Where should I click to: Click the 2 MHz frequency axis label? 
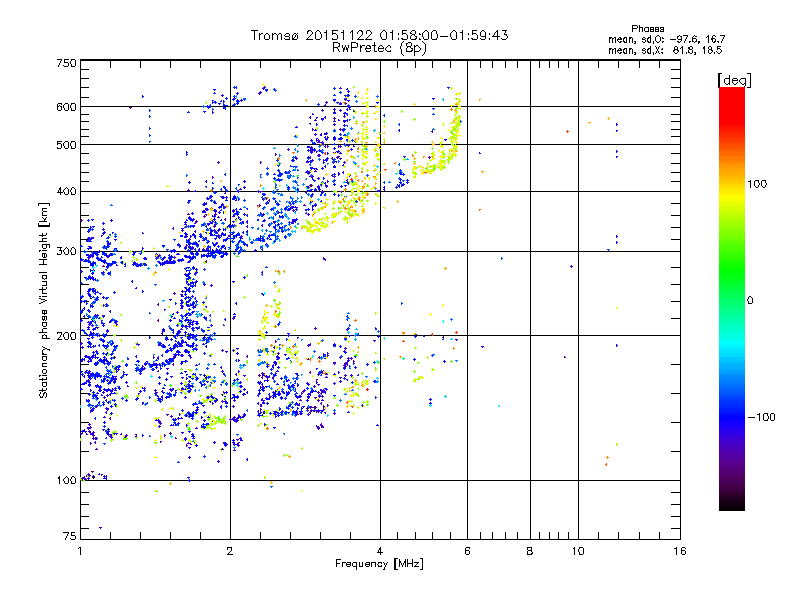click(x=230, y=551)
